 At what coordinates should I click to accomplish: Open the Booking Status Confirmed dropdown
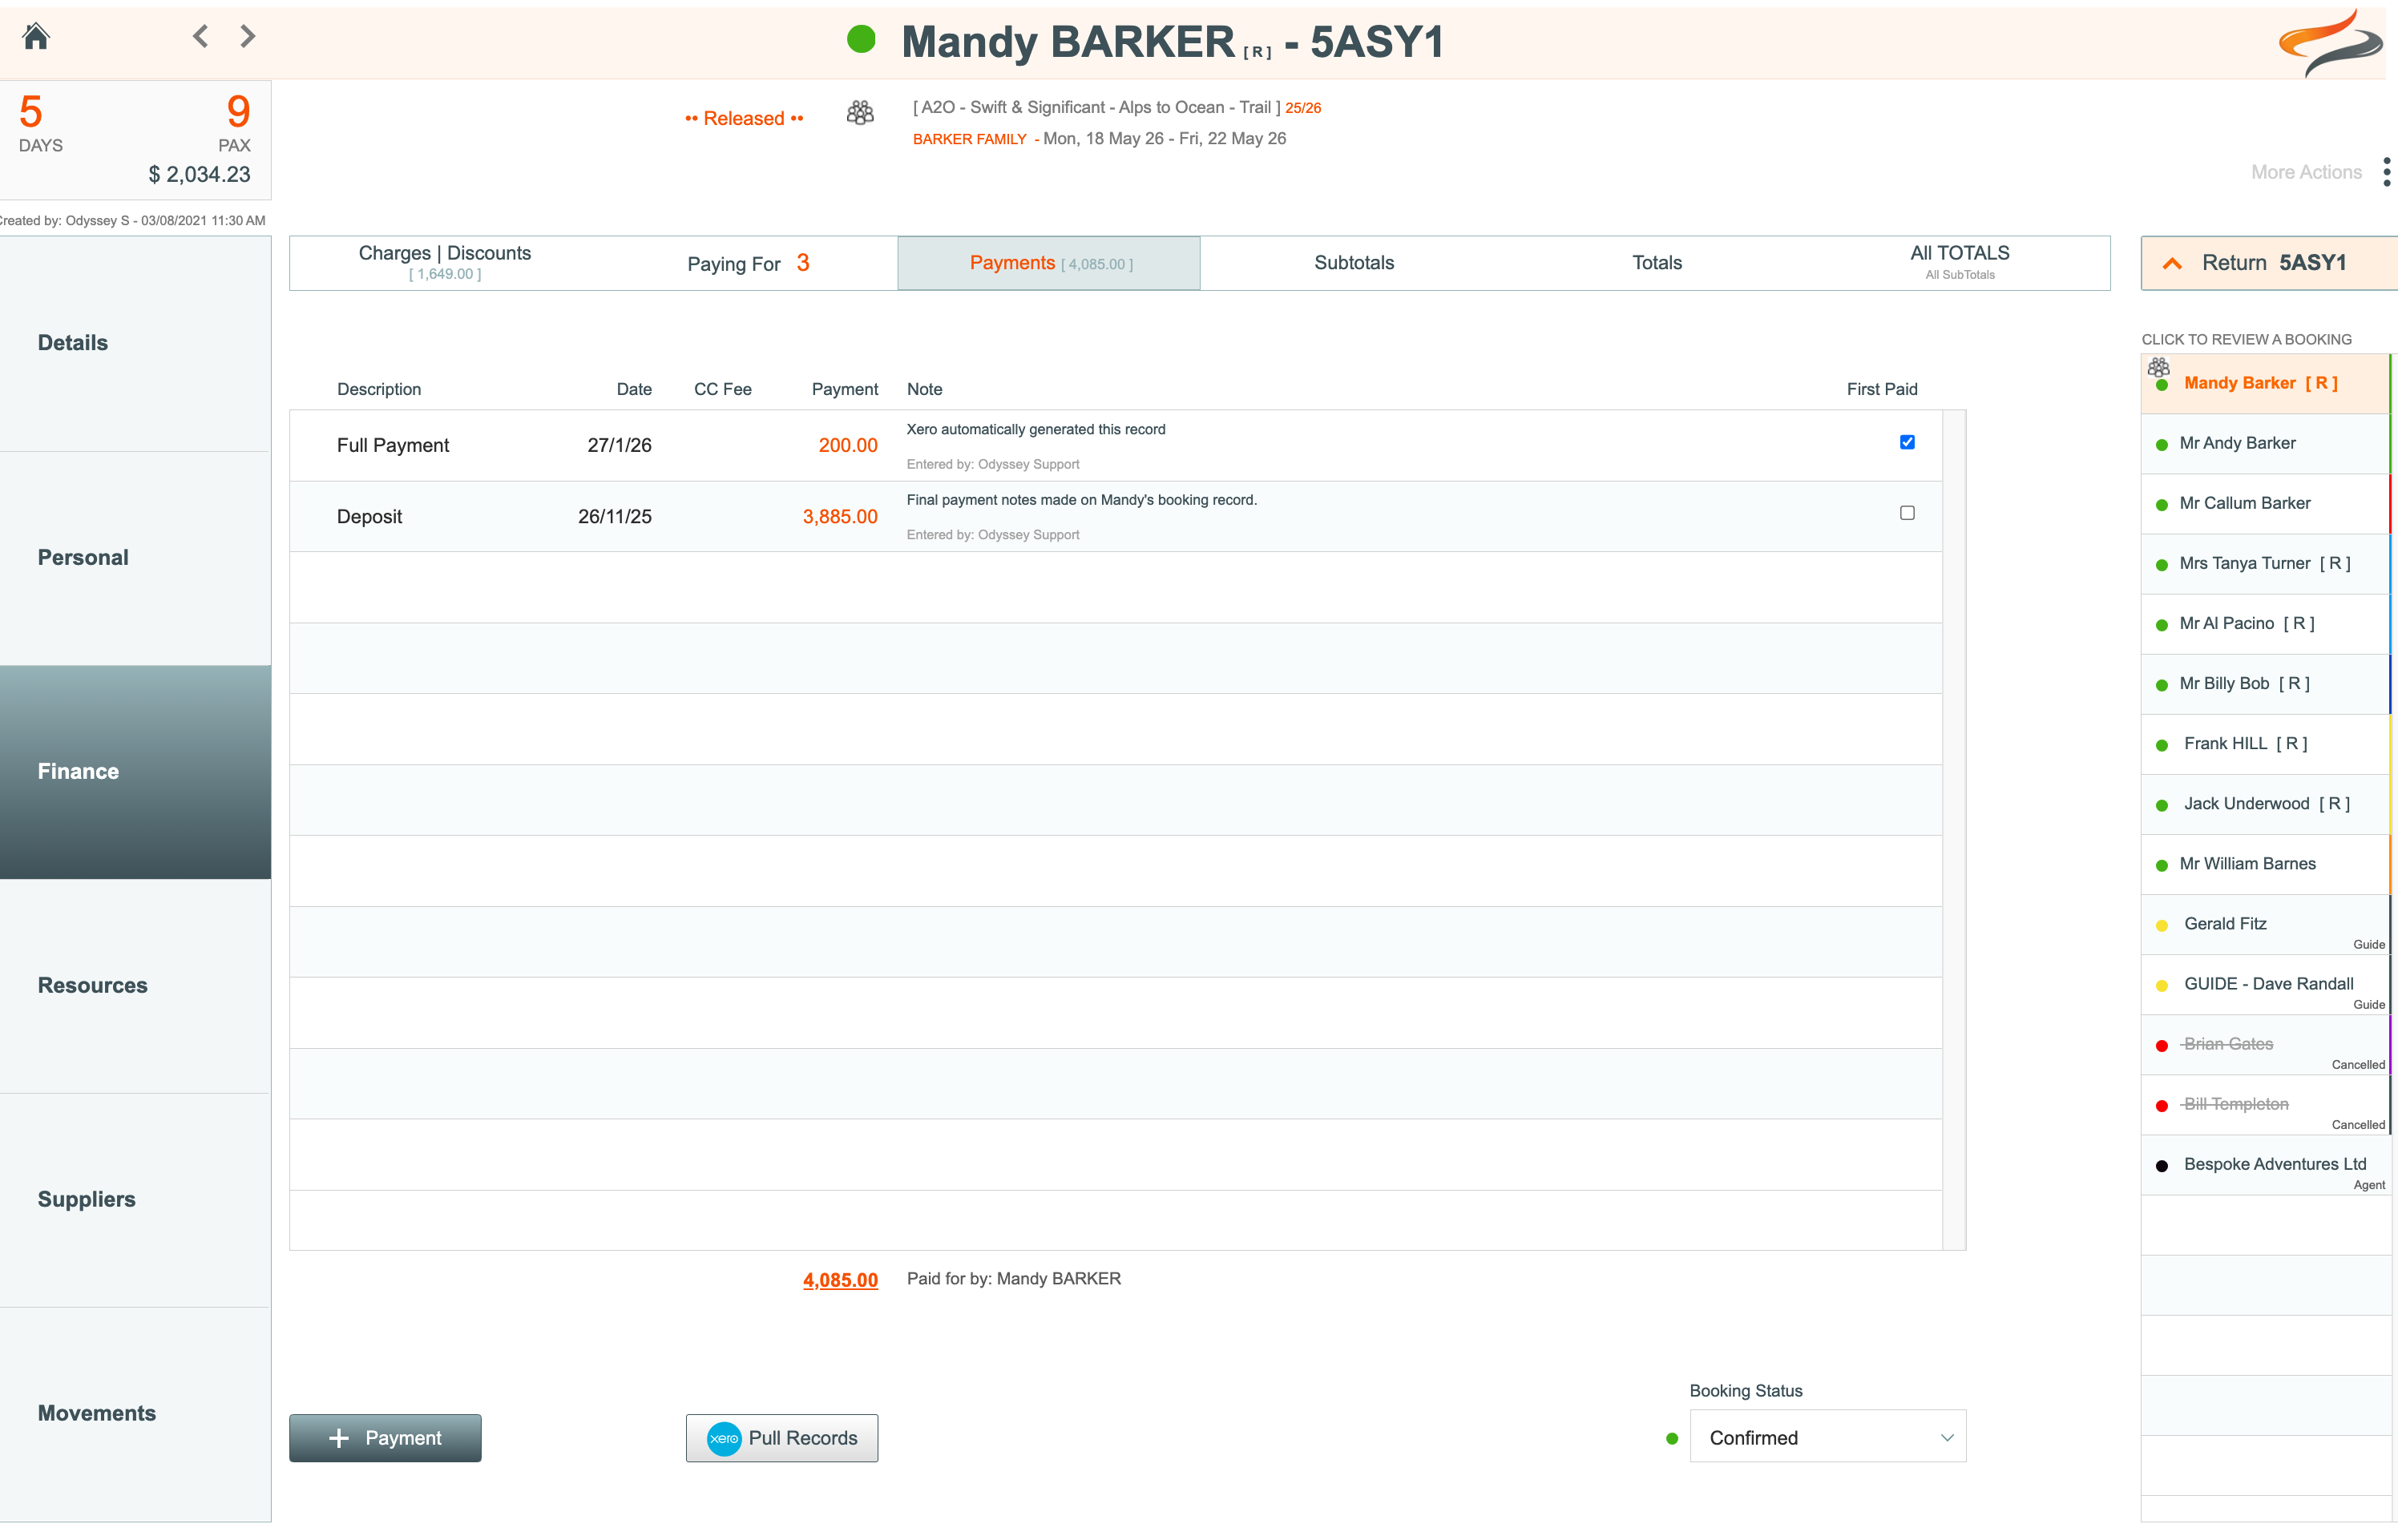(x=1827, y=1437)
